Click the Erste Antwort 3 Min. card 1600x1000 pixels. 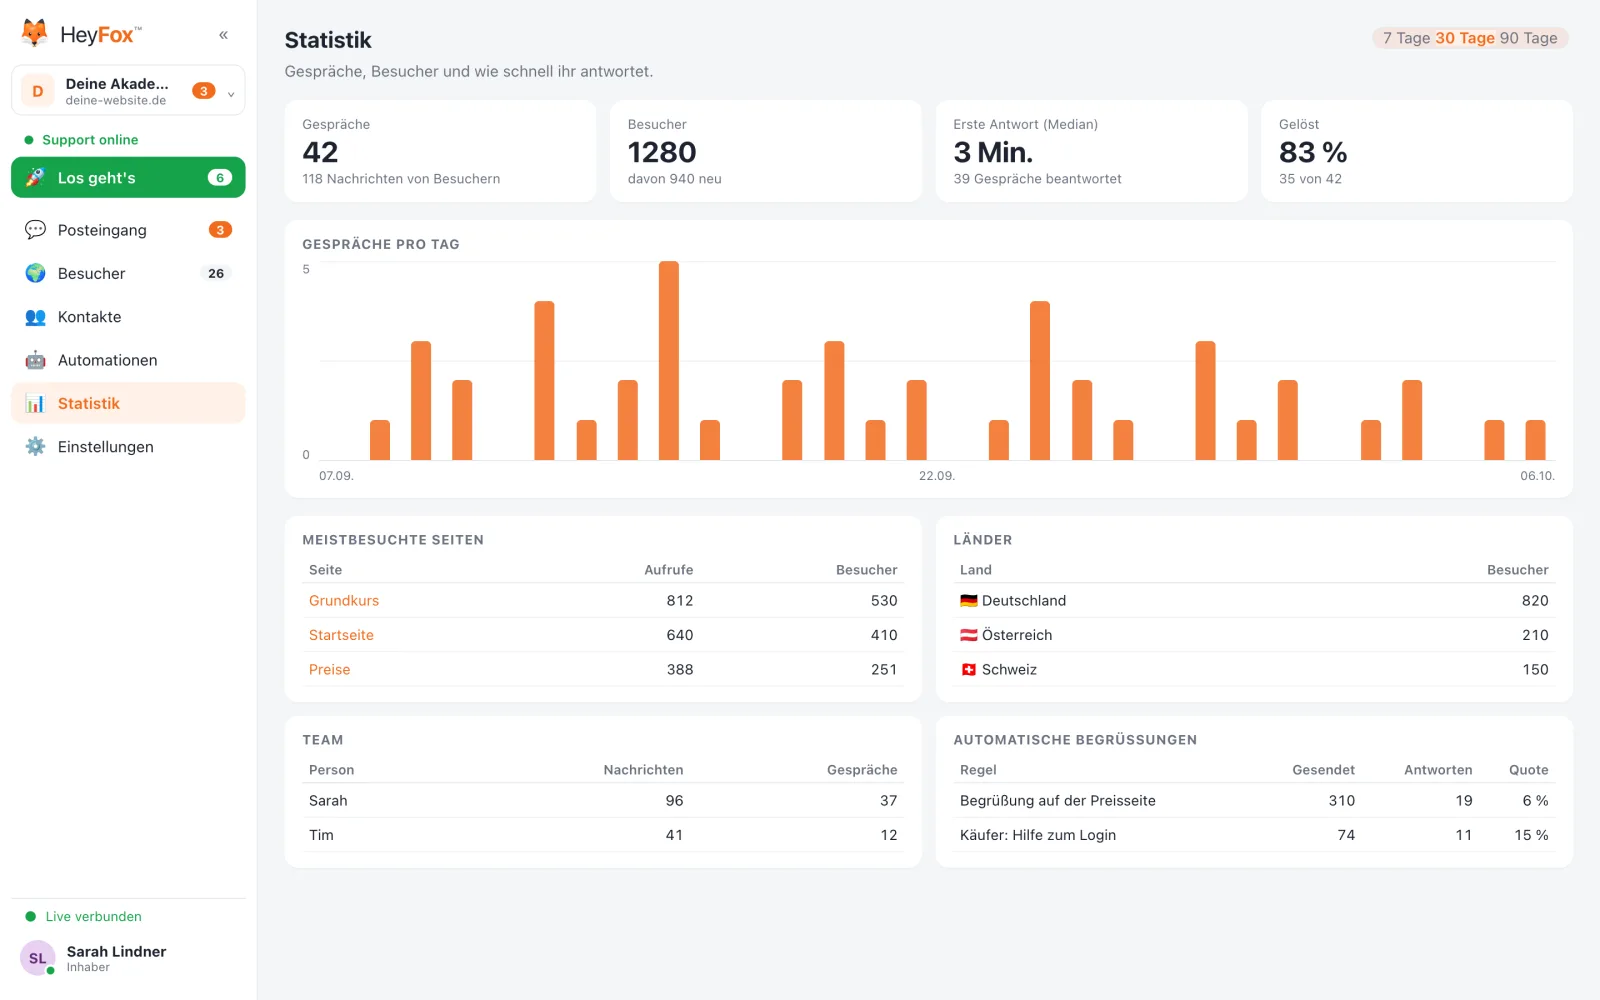click(x=1091, y=151)
